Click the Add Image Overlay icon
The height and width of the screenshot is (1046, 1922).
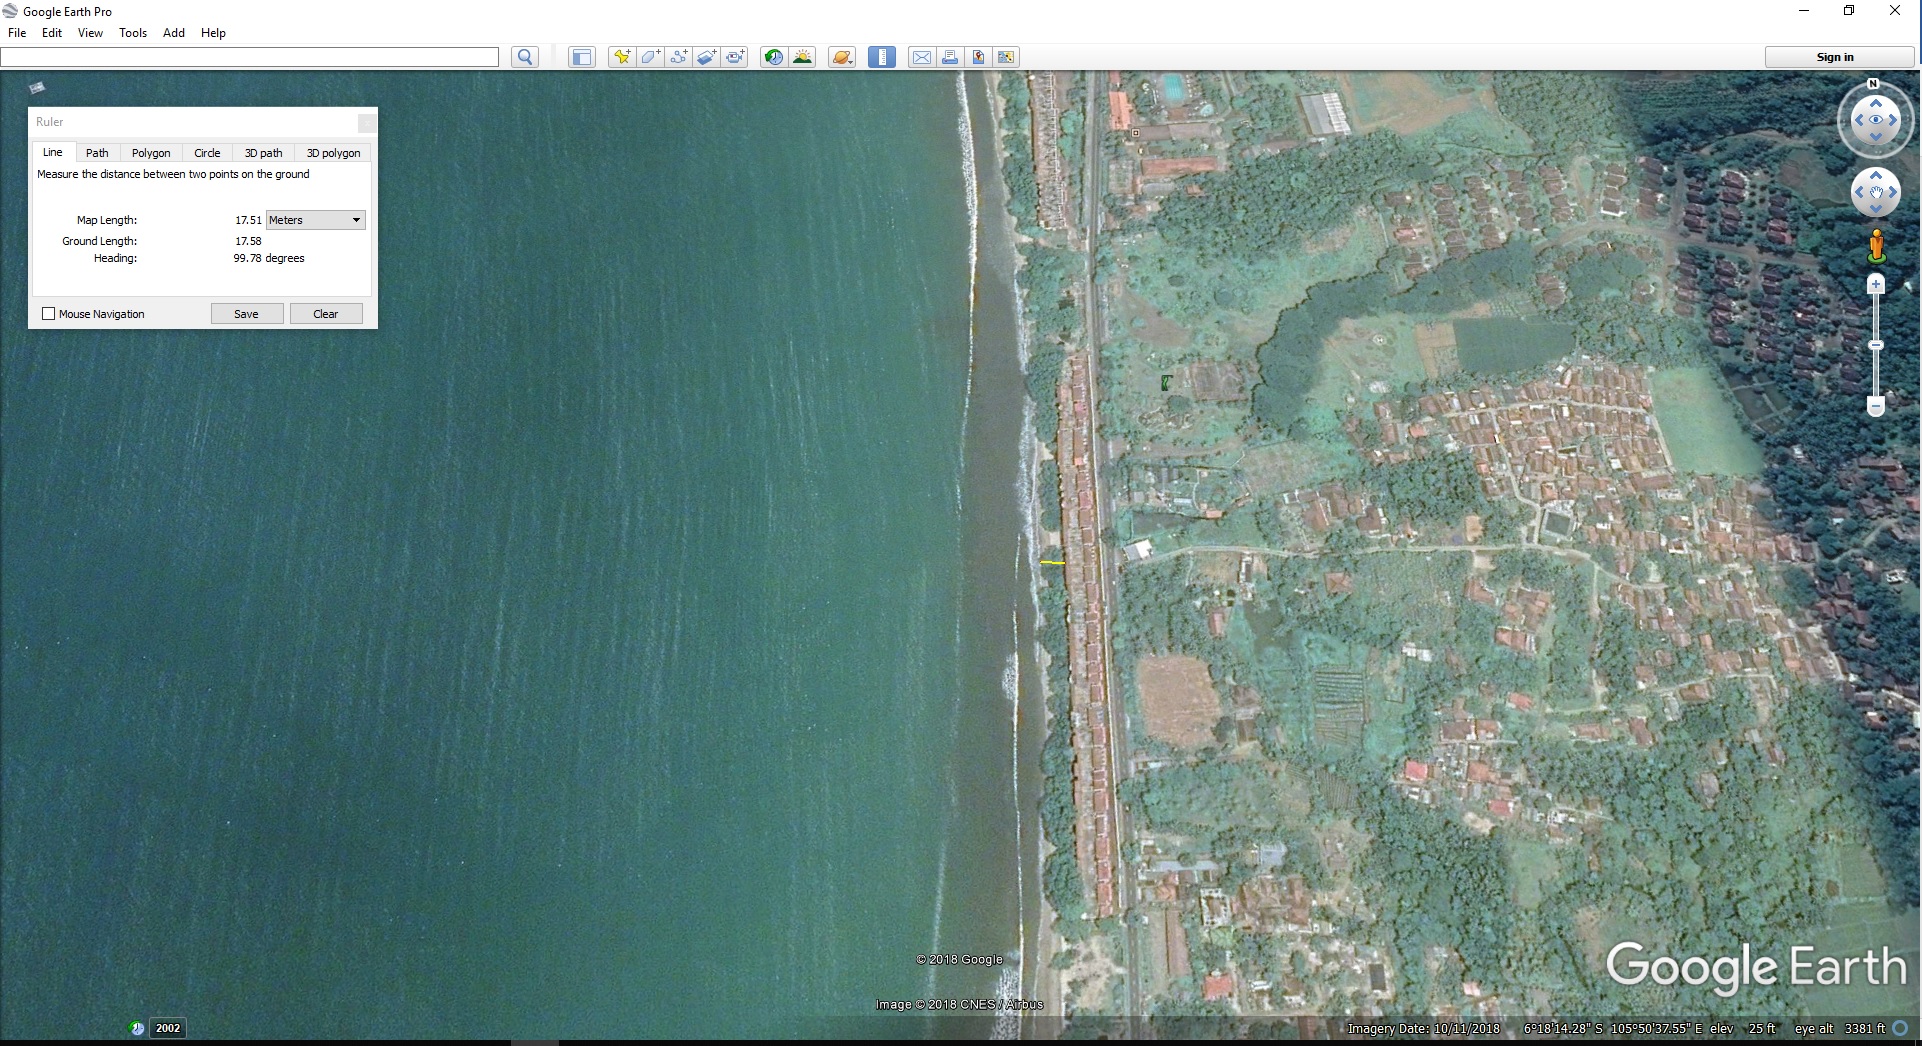[x=706, y=57]
